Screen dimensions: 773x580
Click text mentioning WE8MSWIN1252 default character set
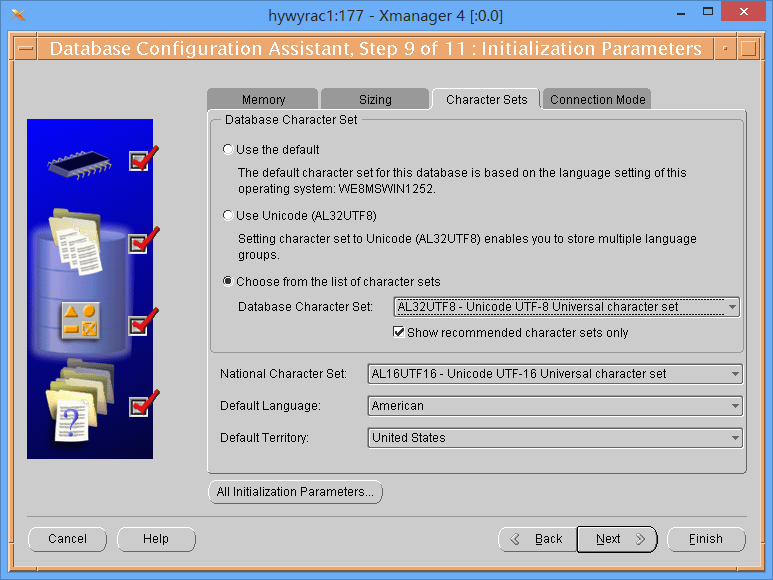click(462, 181)
